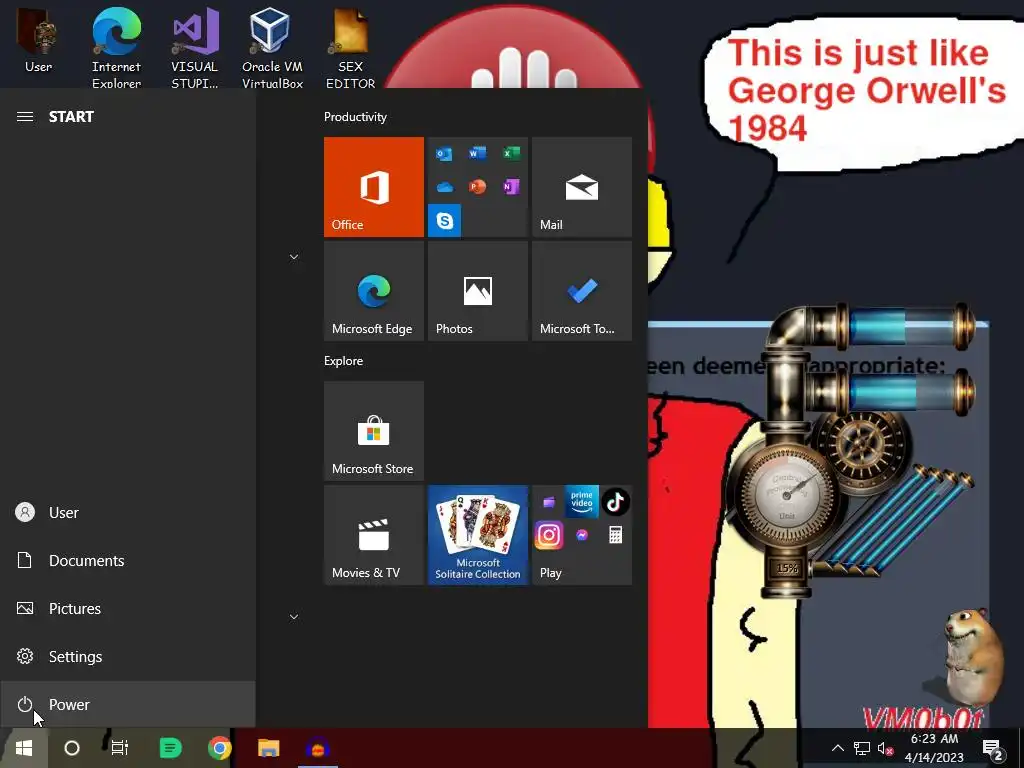Select VISUAL STUPI... desktop shortcut
Image resolution: width=1024 pixels, height=768 pixels.
point(195,47)
